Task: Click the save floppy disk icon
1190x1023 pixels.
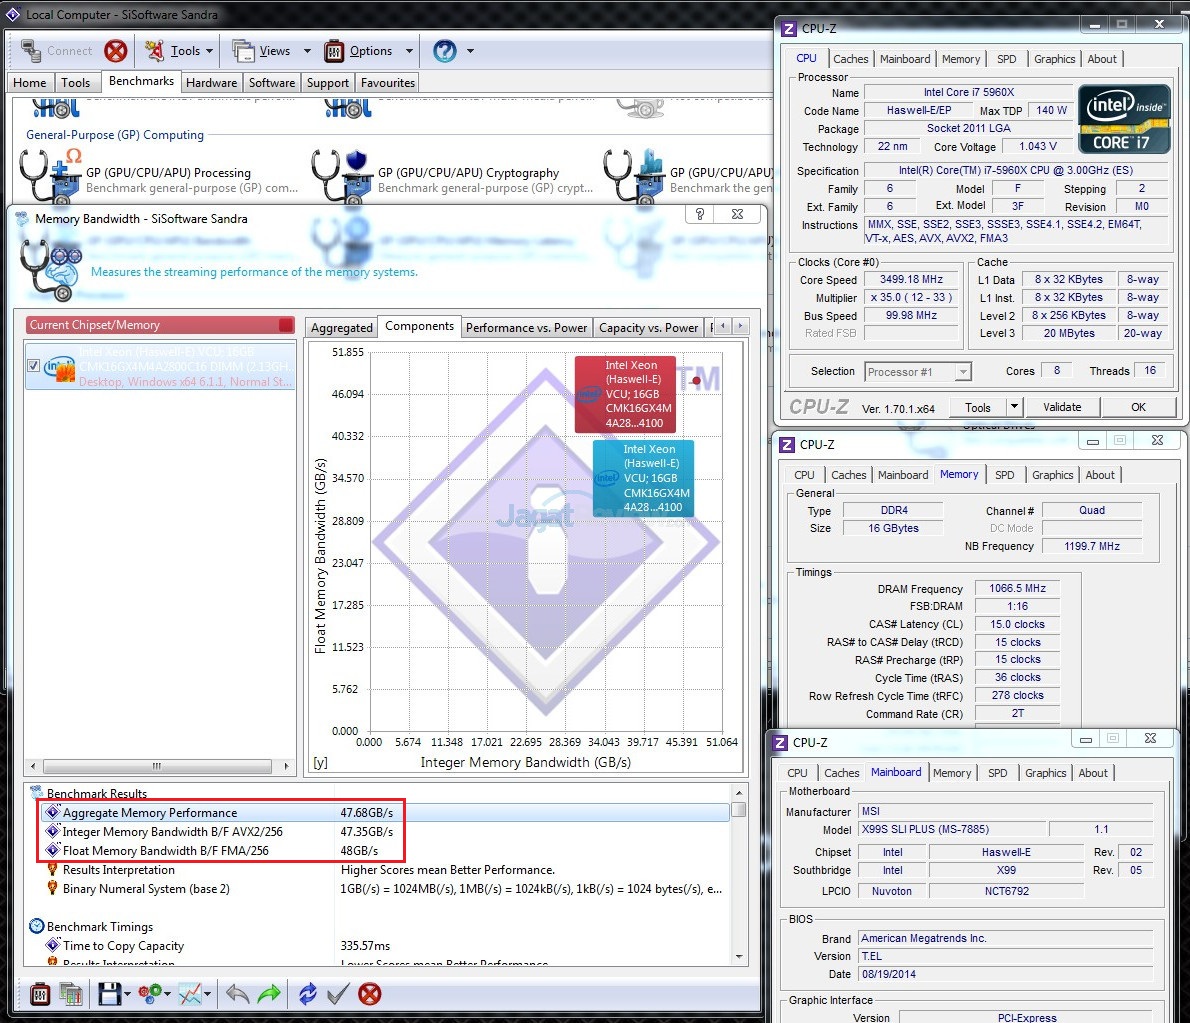Action: tap(109, 994)
